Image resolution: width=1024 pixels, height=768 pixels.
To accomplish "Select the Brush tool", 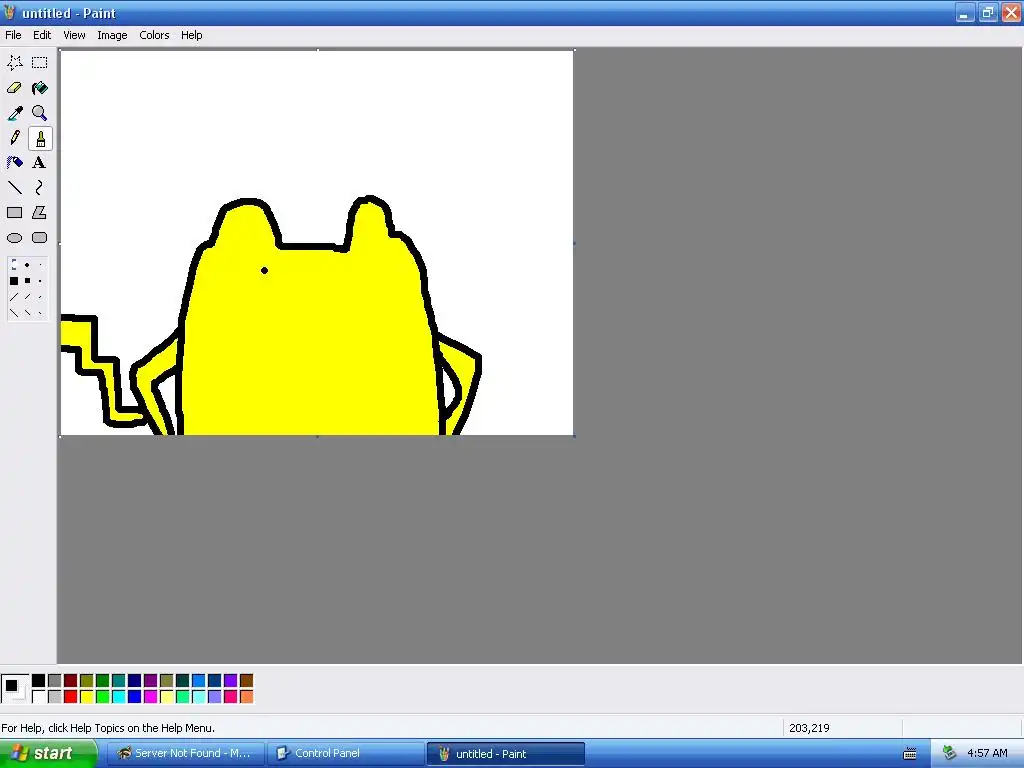I will [40, 138].
